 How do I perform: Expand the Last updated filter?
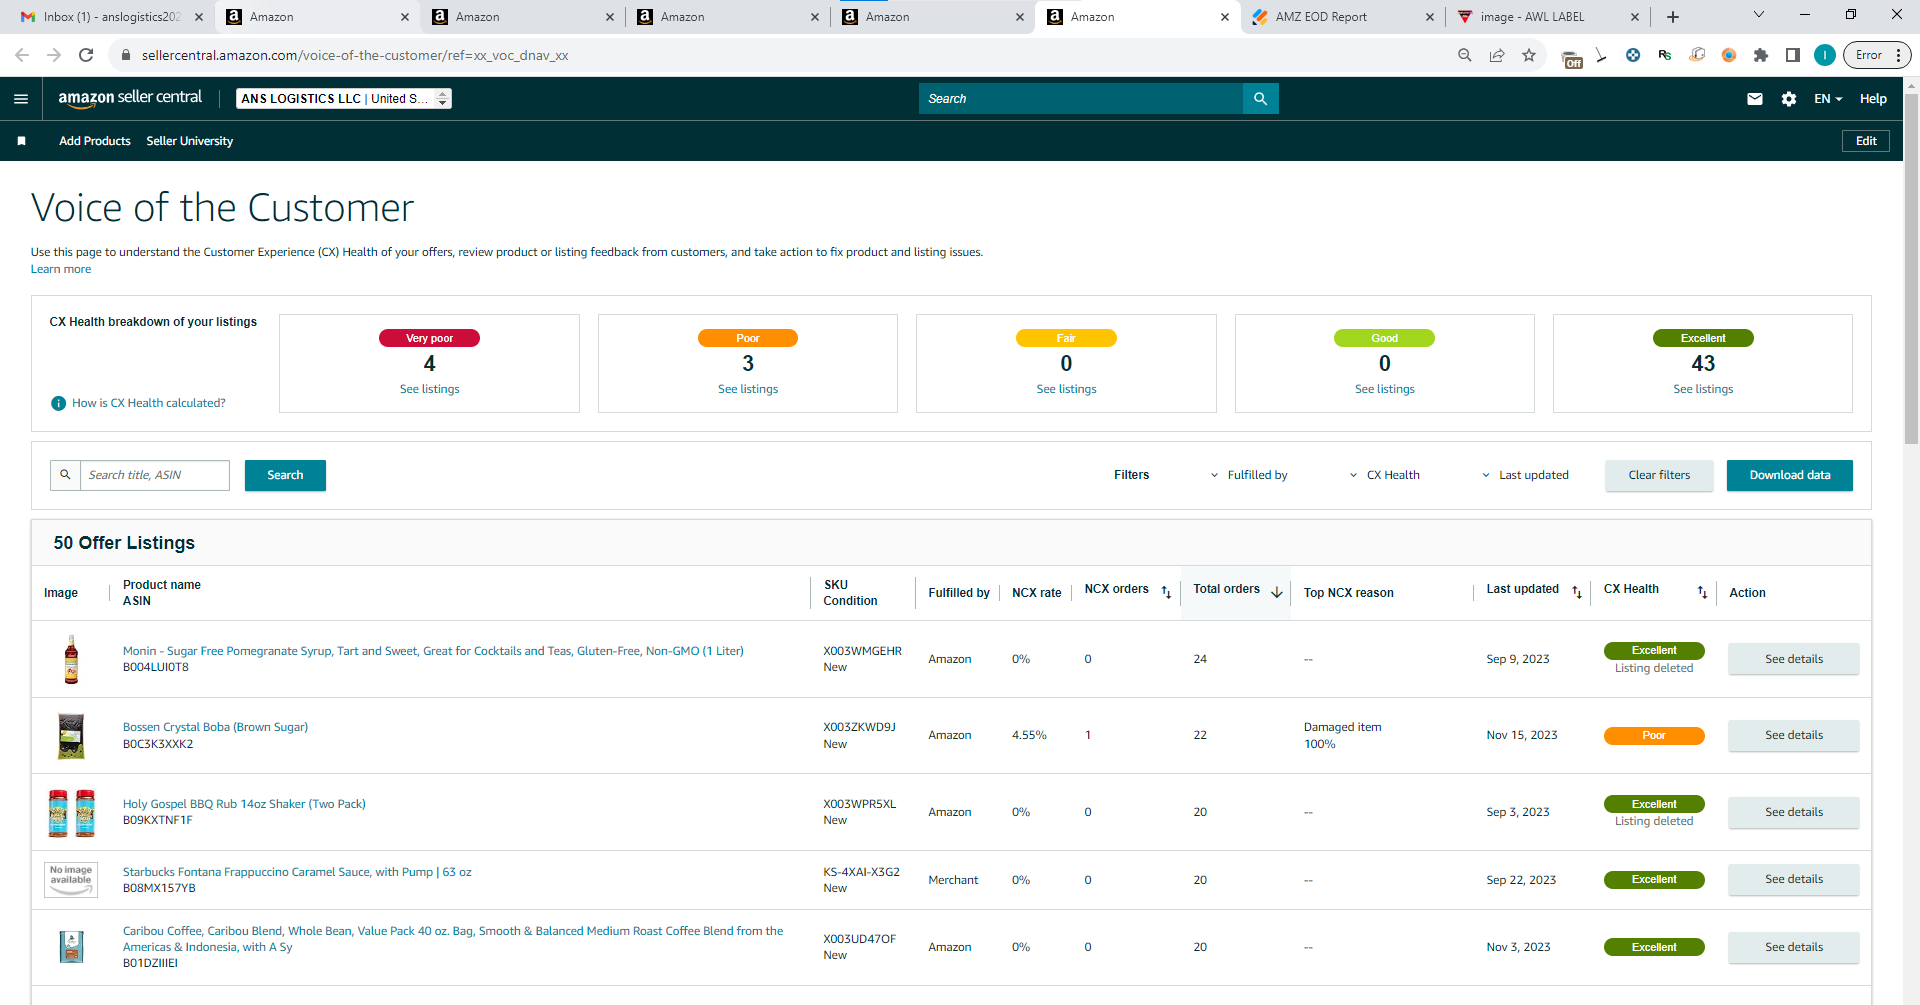1525,475
